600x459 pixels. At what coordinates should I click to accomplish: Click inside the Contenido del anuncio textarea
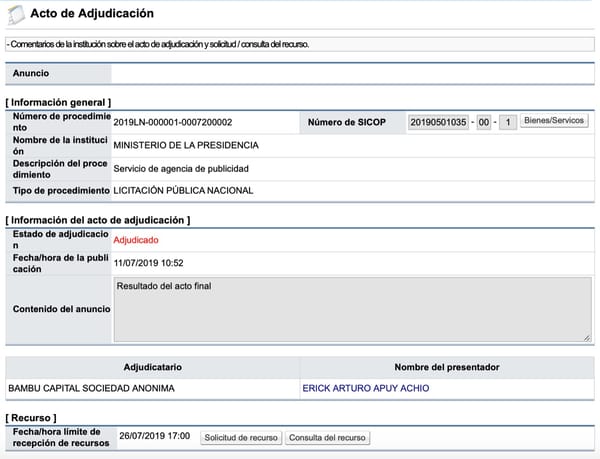coord(352,309)
